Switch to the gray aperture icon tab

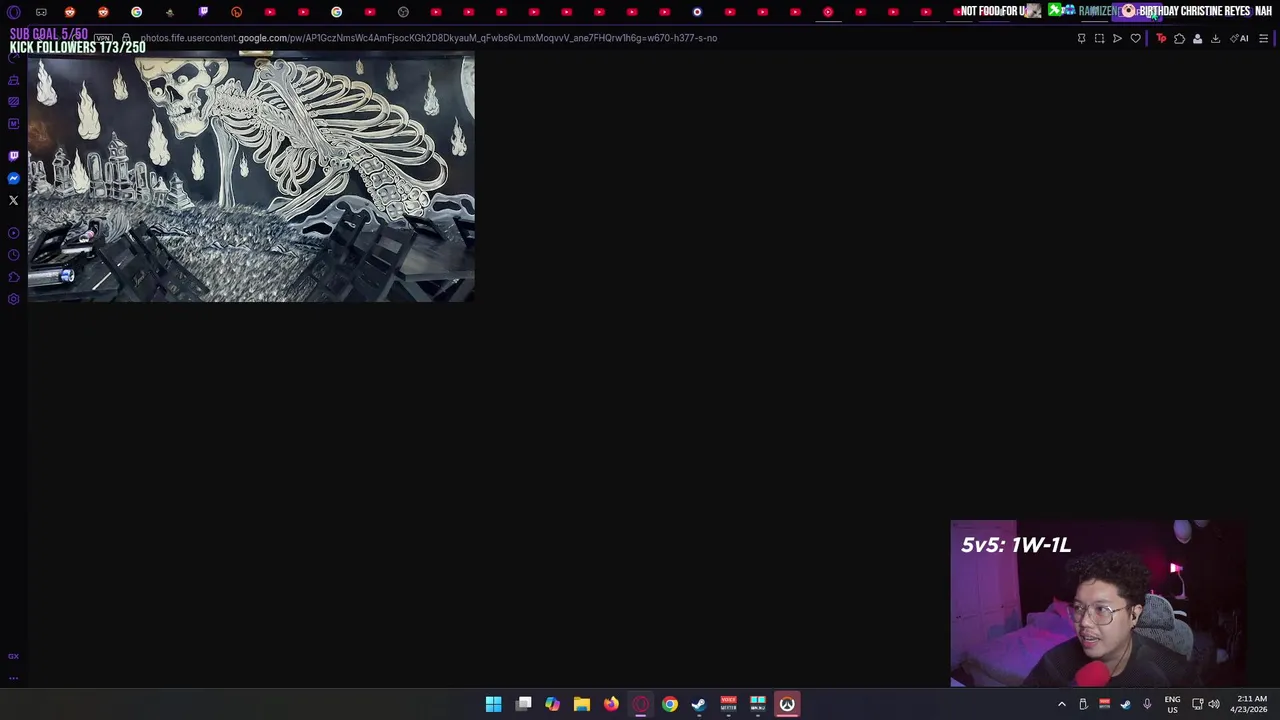tap(403, 12)
